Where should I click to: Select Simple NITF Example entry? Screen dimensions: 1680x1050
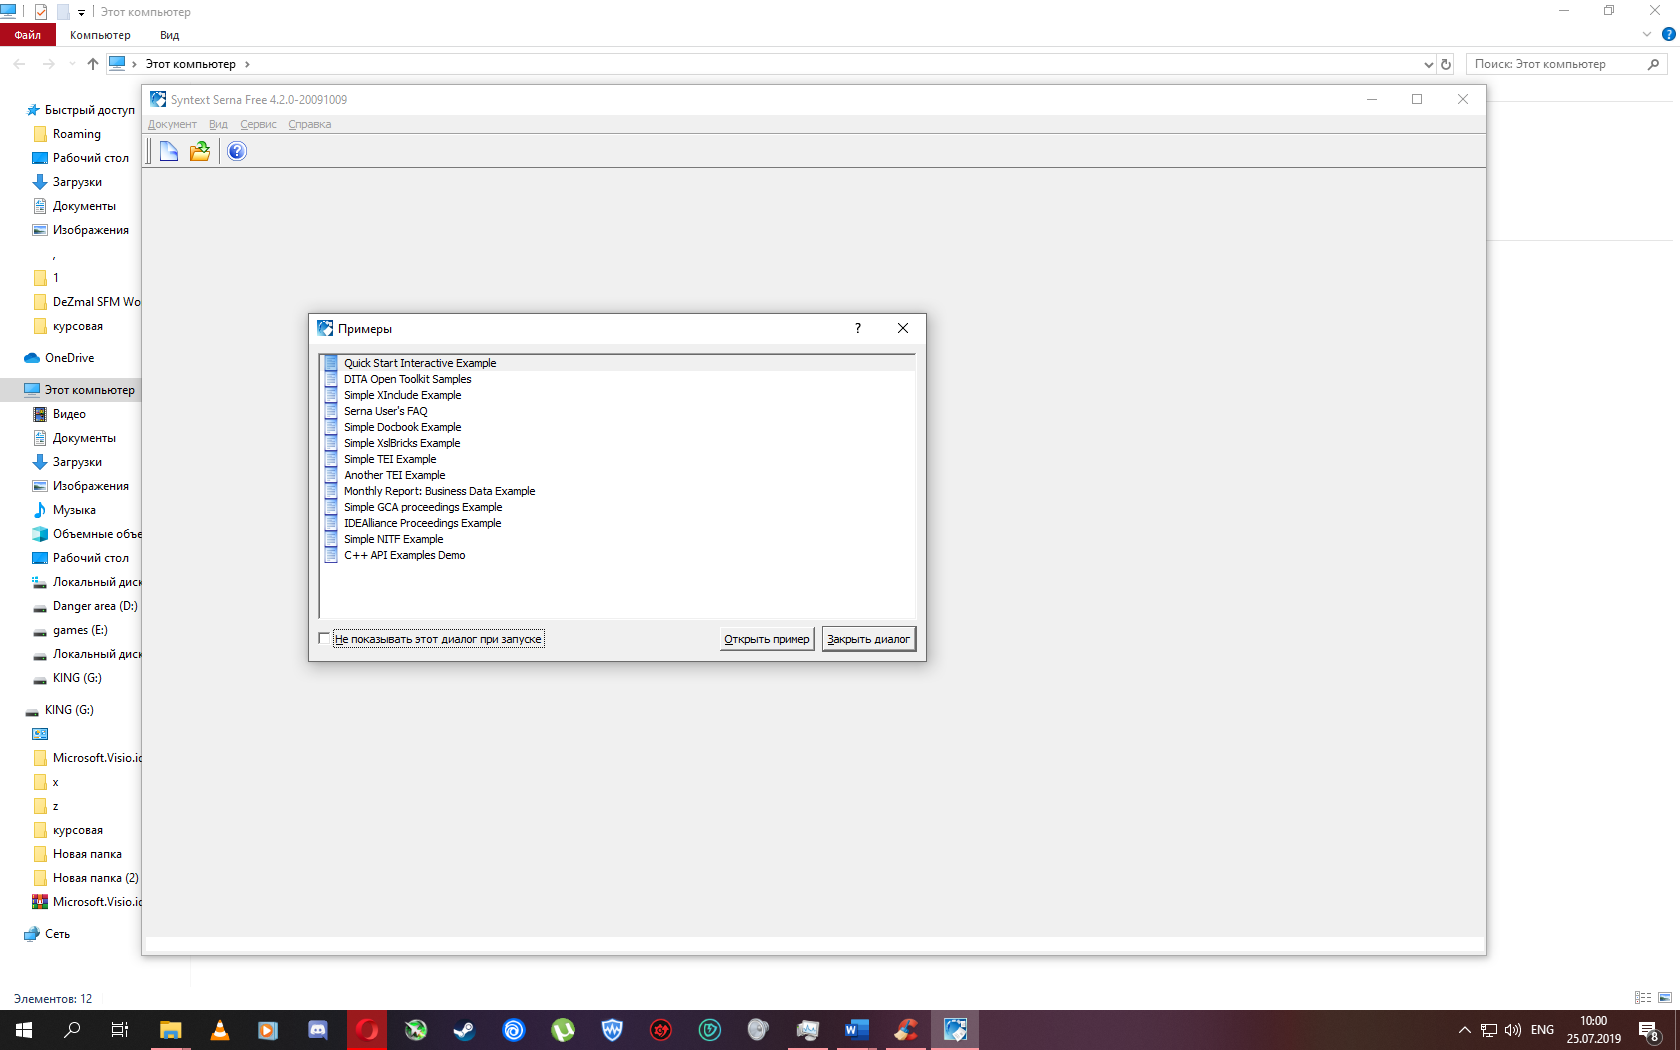point(617,539)
